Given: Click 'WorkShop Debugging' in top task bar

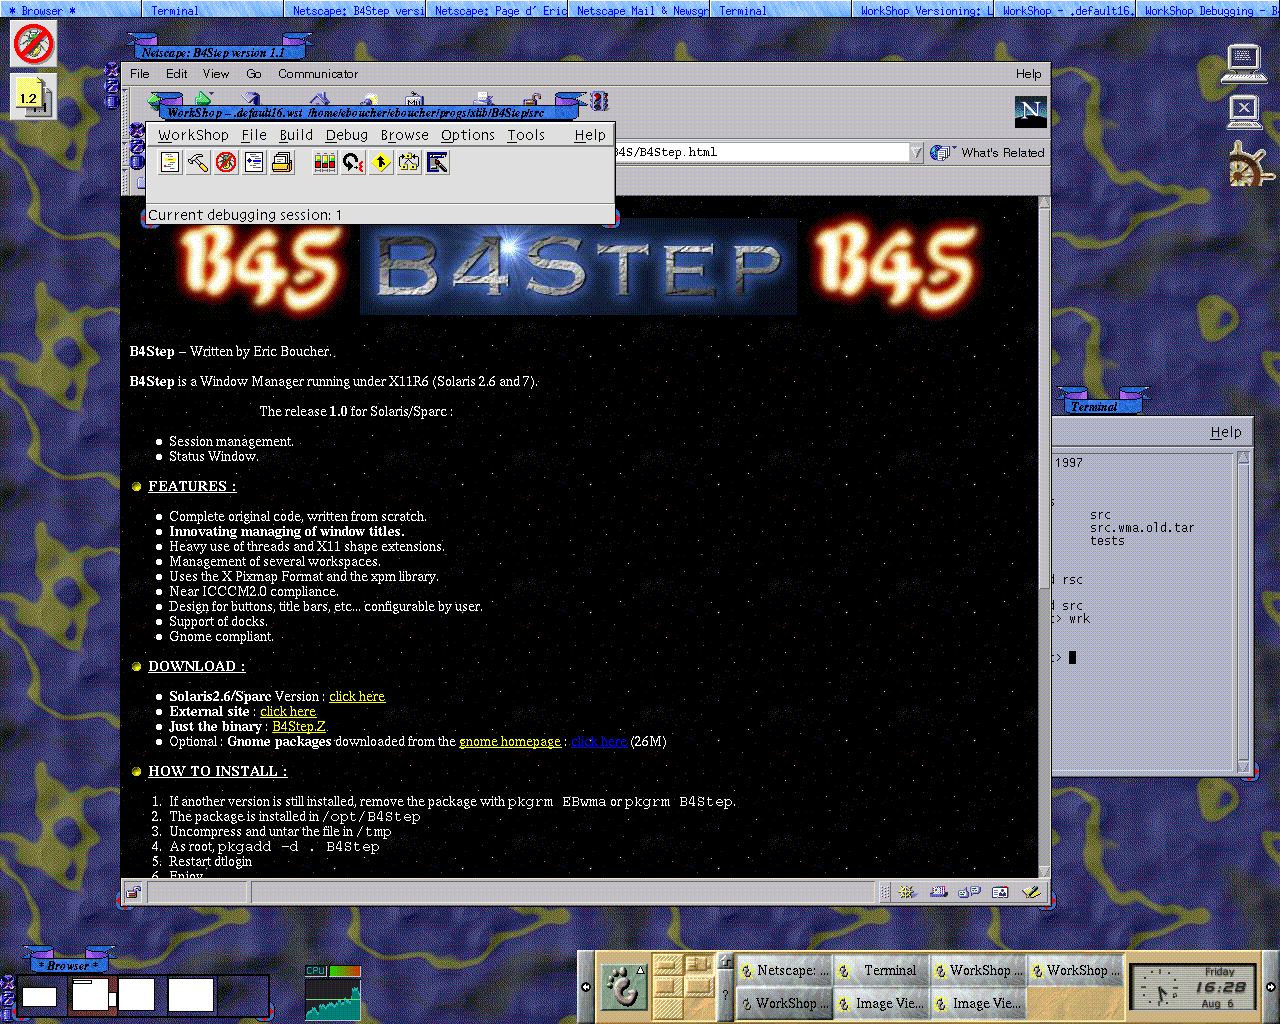Looking at the screenshot, I should pyautogui.click(x=1208, y=10).
